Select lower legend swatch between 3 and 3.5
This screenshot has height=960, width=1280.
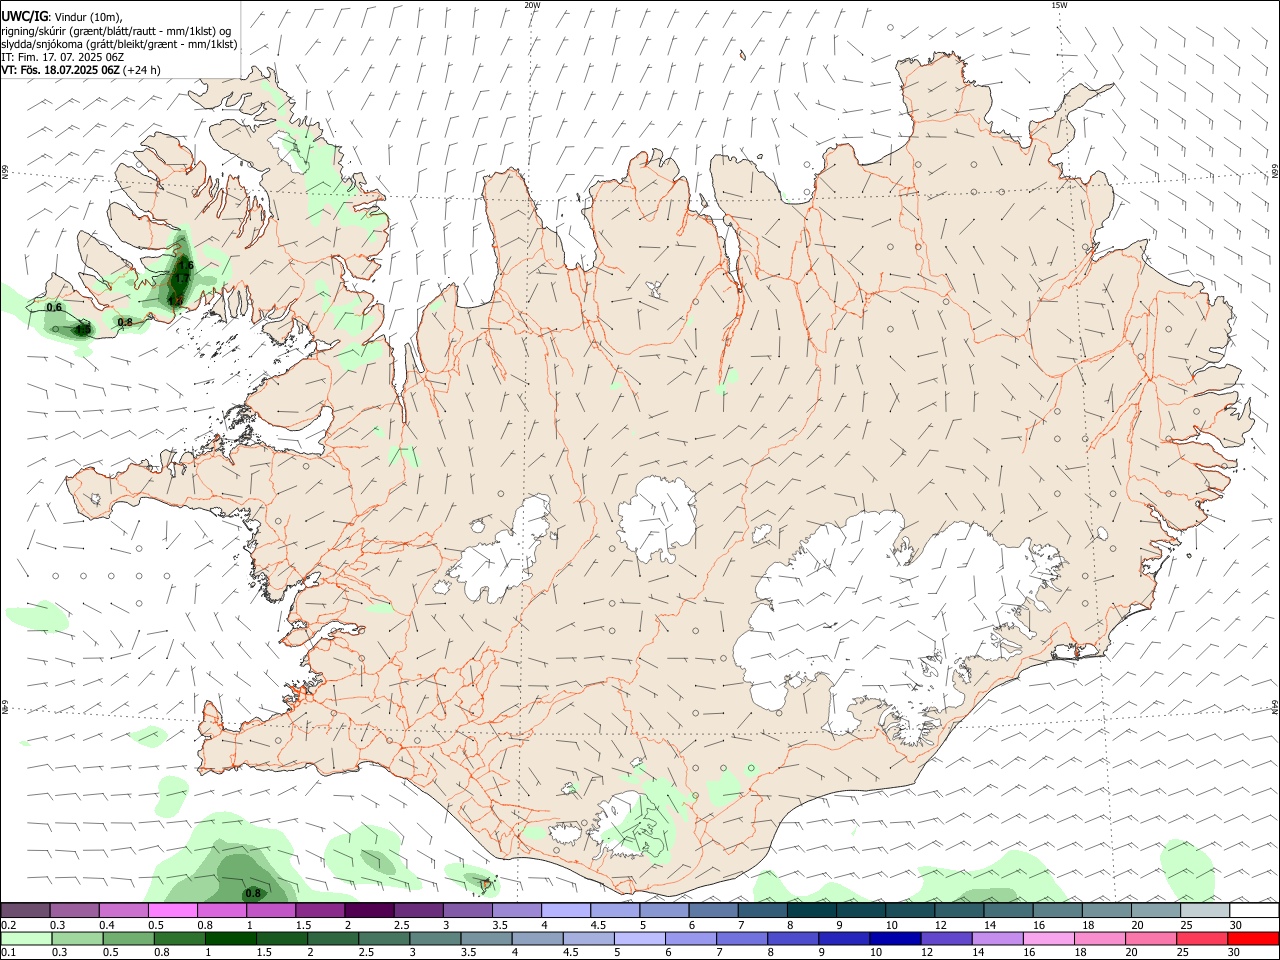pos(435,938)
